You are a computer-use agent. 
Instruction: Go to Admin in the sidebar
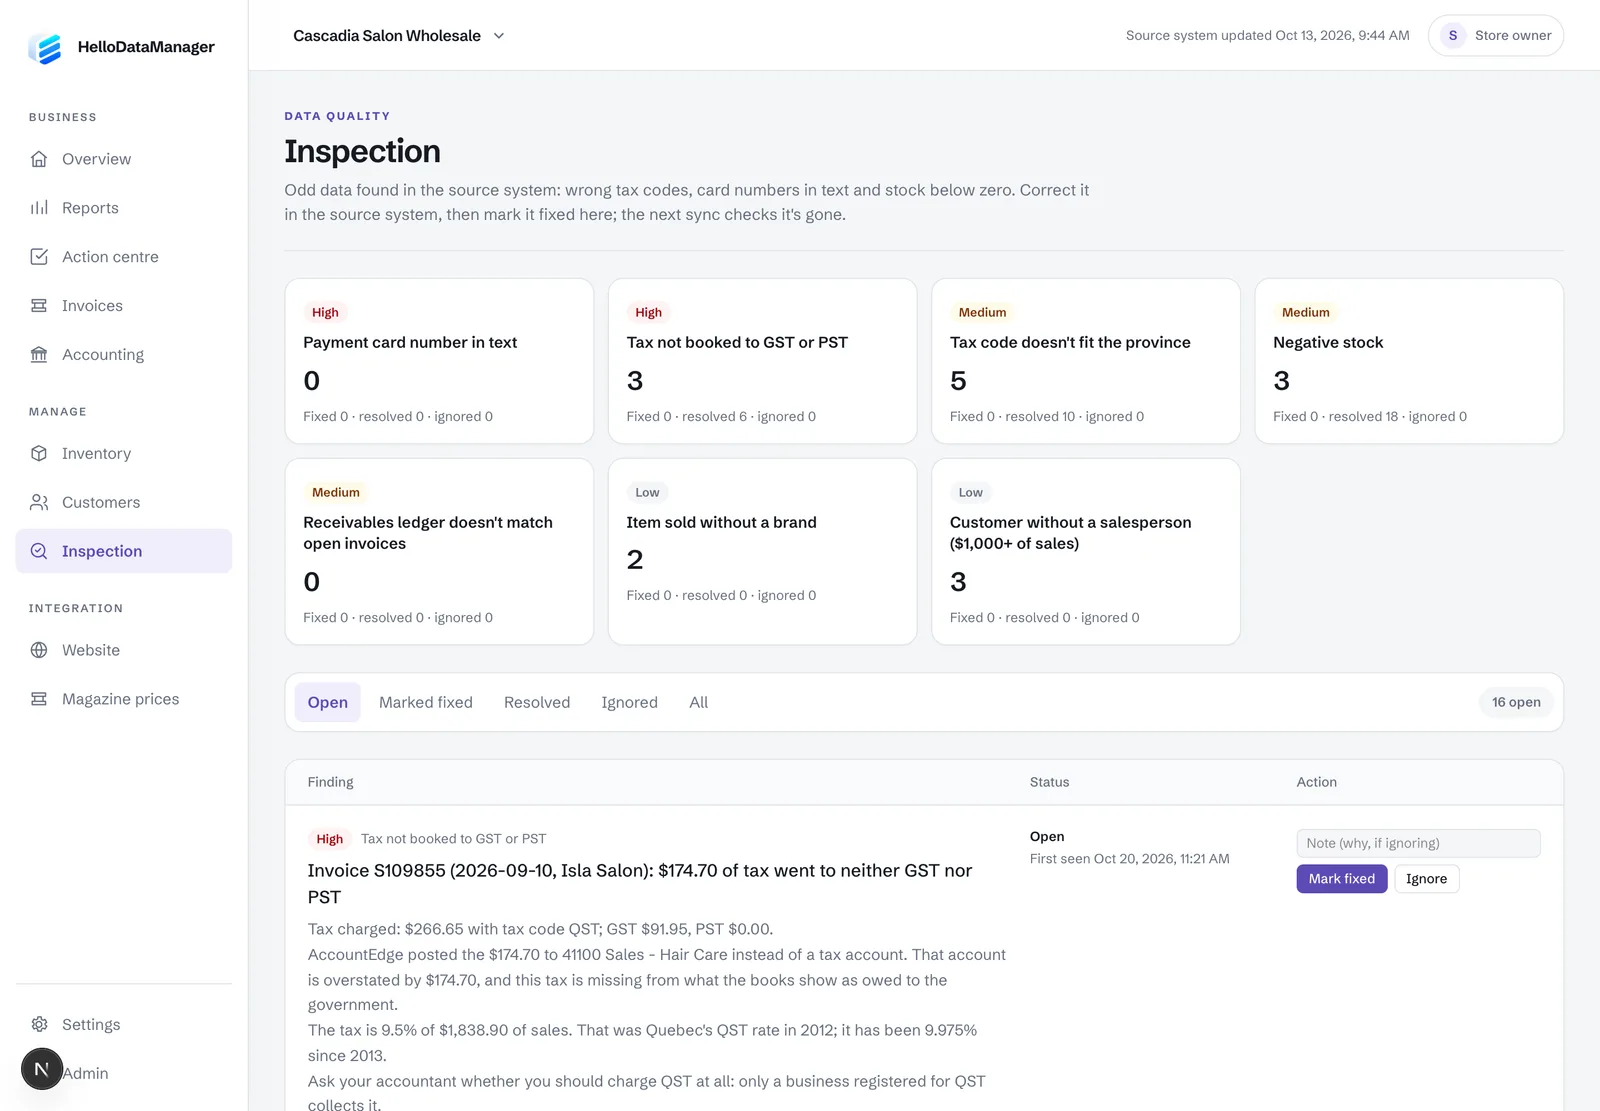86,1073
